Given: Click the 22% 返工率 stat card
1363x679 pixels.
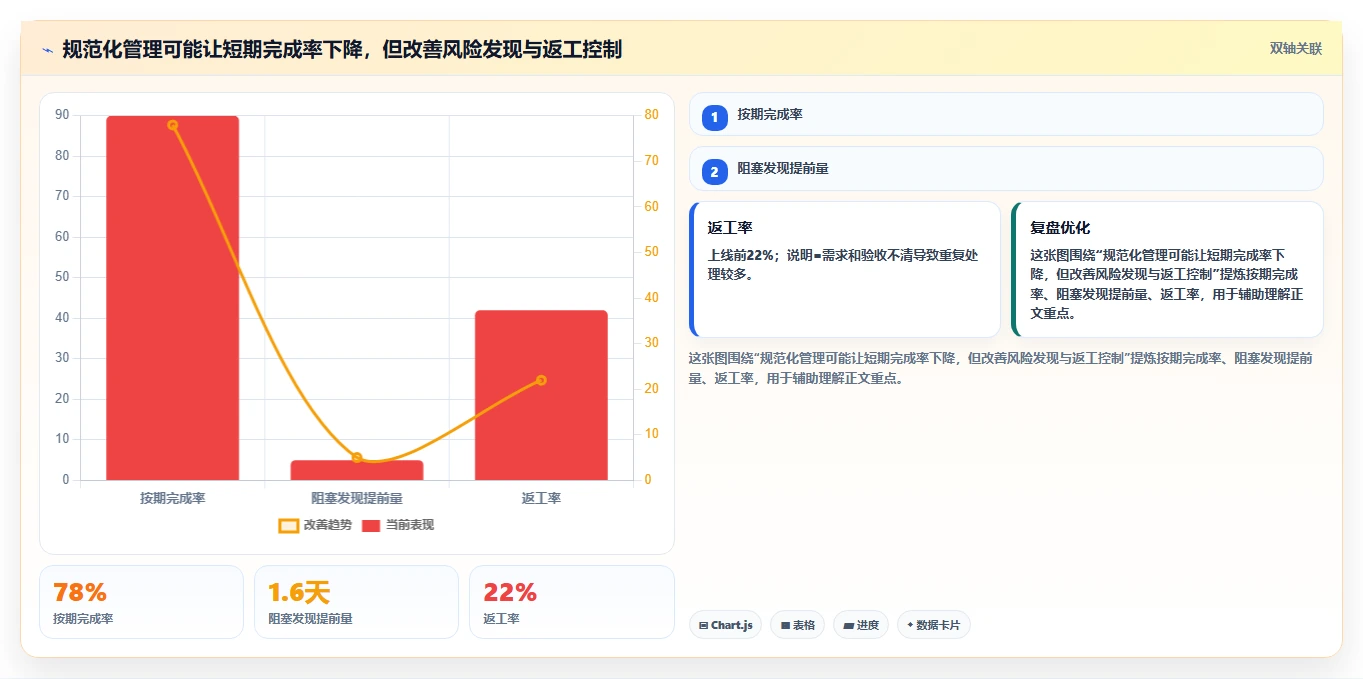Looking at the screenshot, I should coord(571,602).
